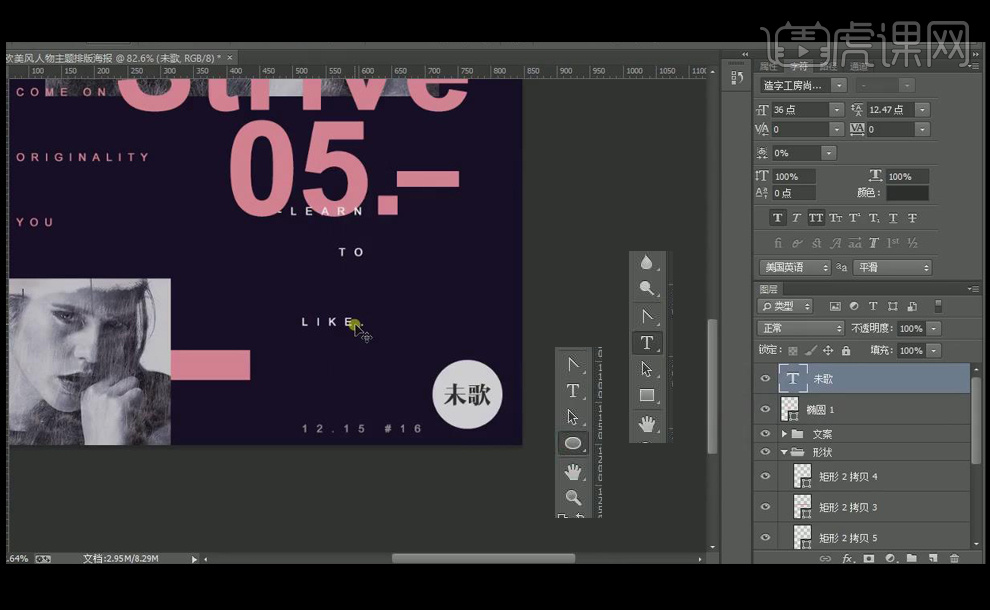This screenshot has height=610, width=990.
Task: Open the History panel icon
Action: tap(736, 78)
